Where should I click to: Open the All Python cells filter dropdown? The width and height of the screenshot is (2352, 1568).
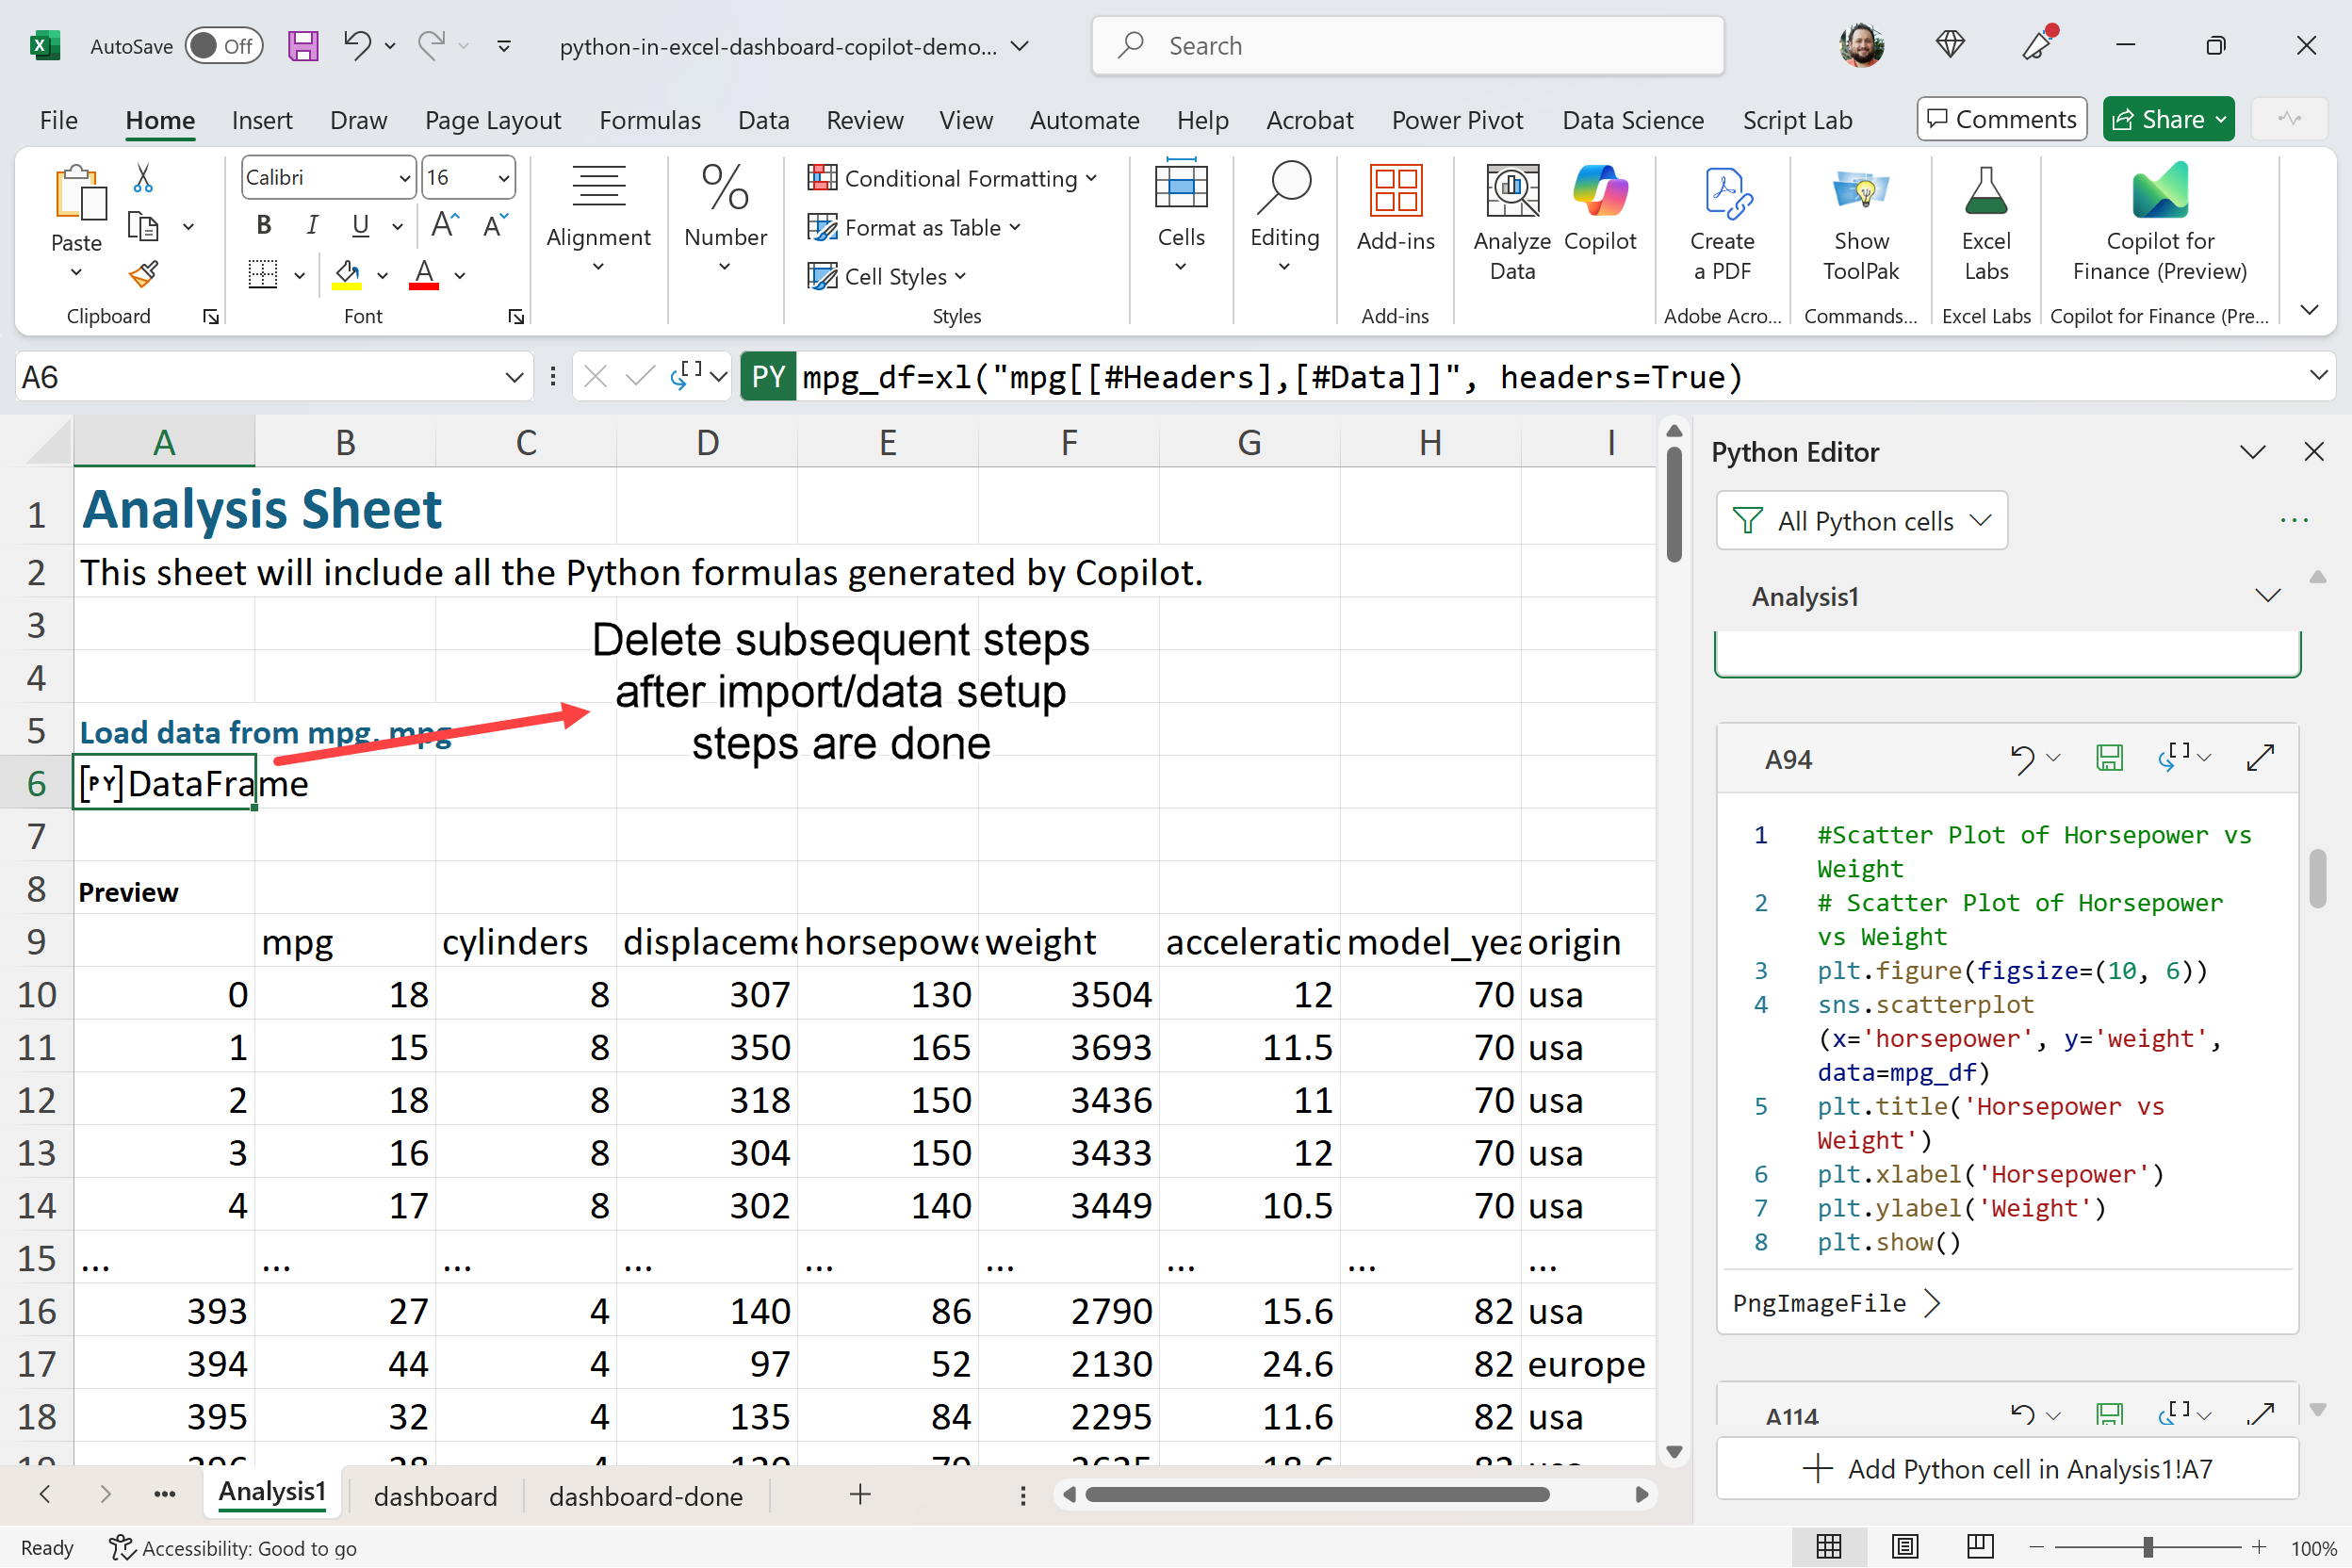click(1861, 521)
